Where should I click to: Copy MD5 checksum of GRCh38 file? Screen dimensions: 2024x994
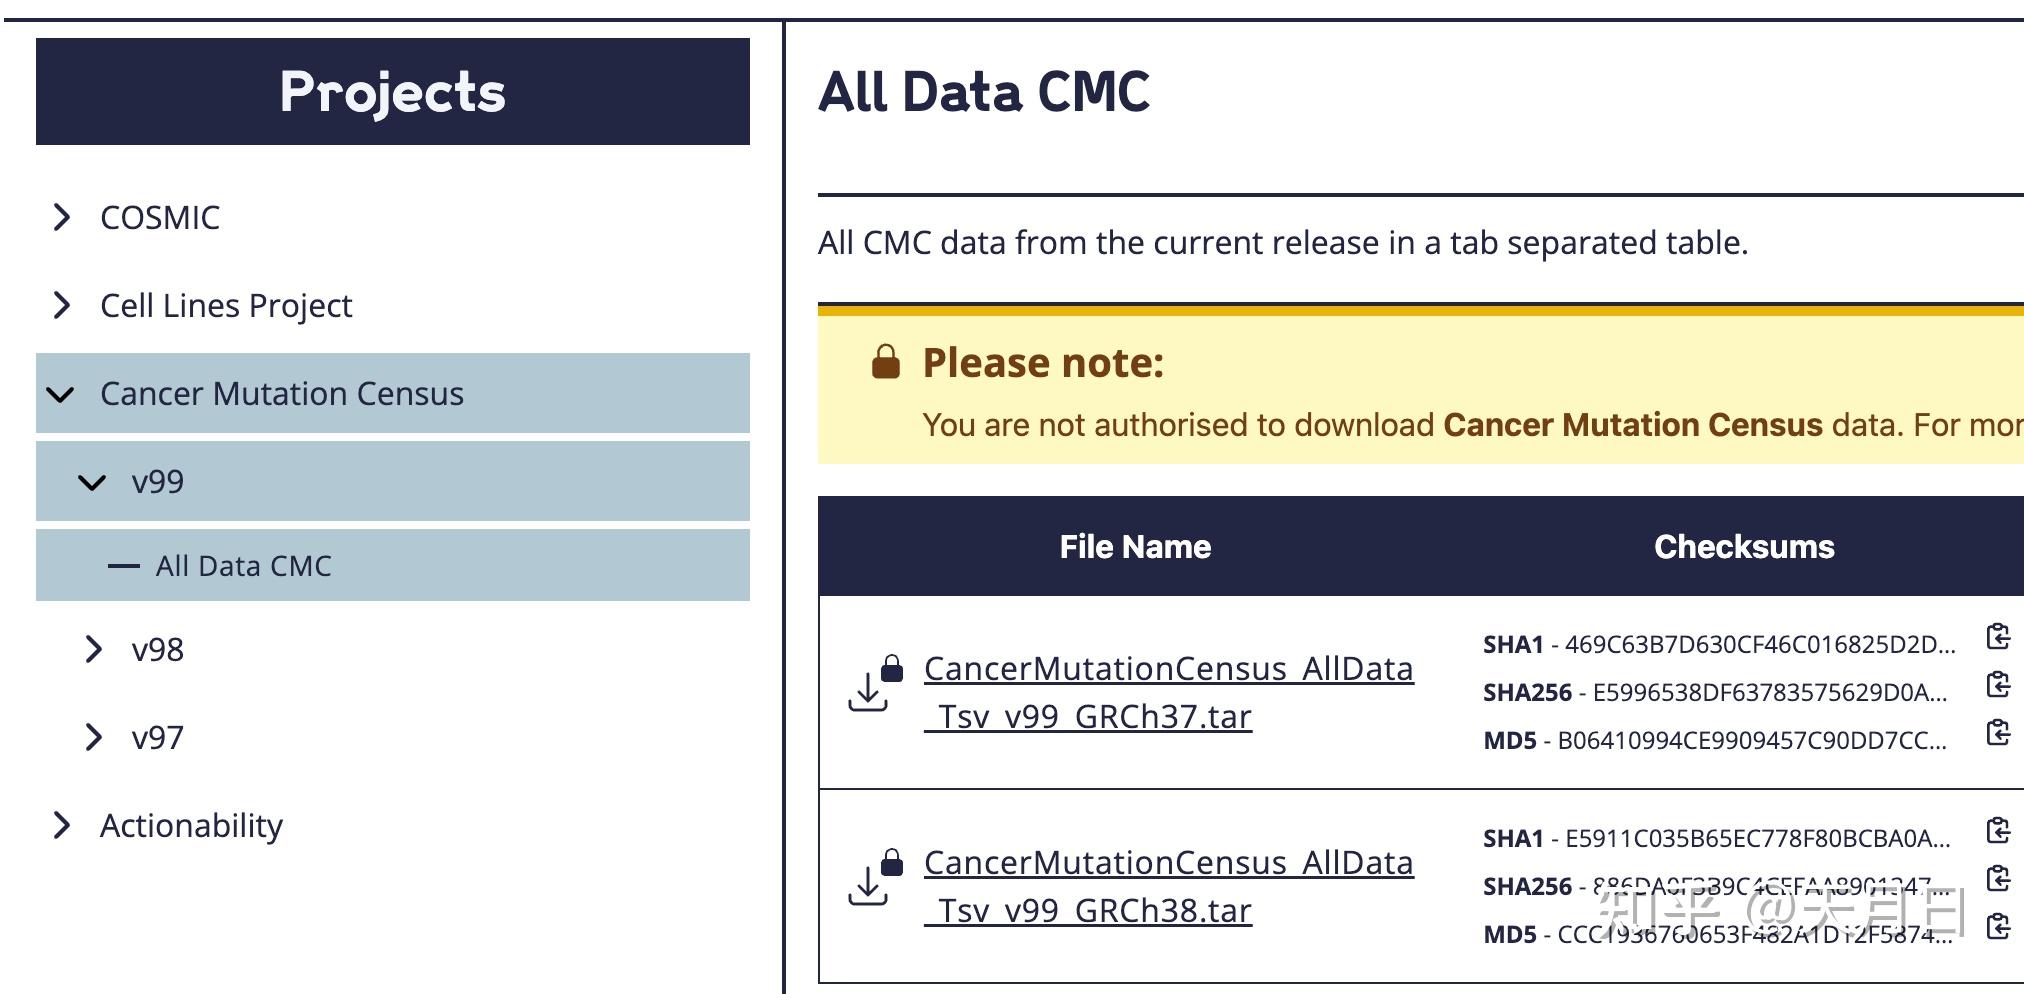[x=1997, y=927]
